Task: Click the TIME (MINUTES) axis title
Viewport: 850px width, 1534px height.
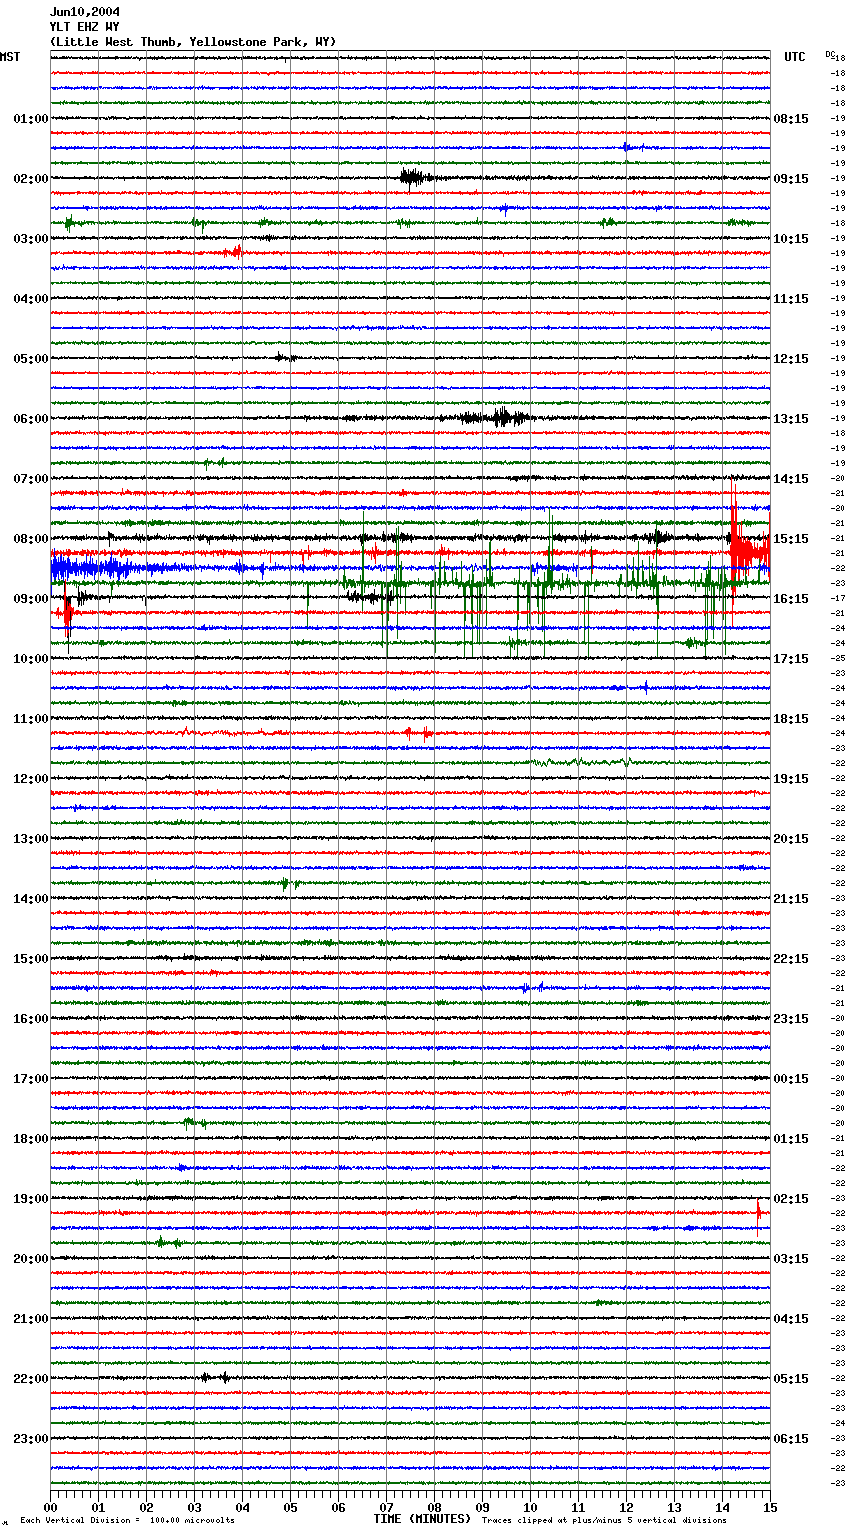Action: (x=422, y=1519)
